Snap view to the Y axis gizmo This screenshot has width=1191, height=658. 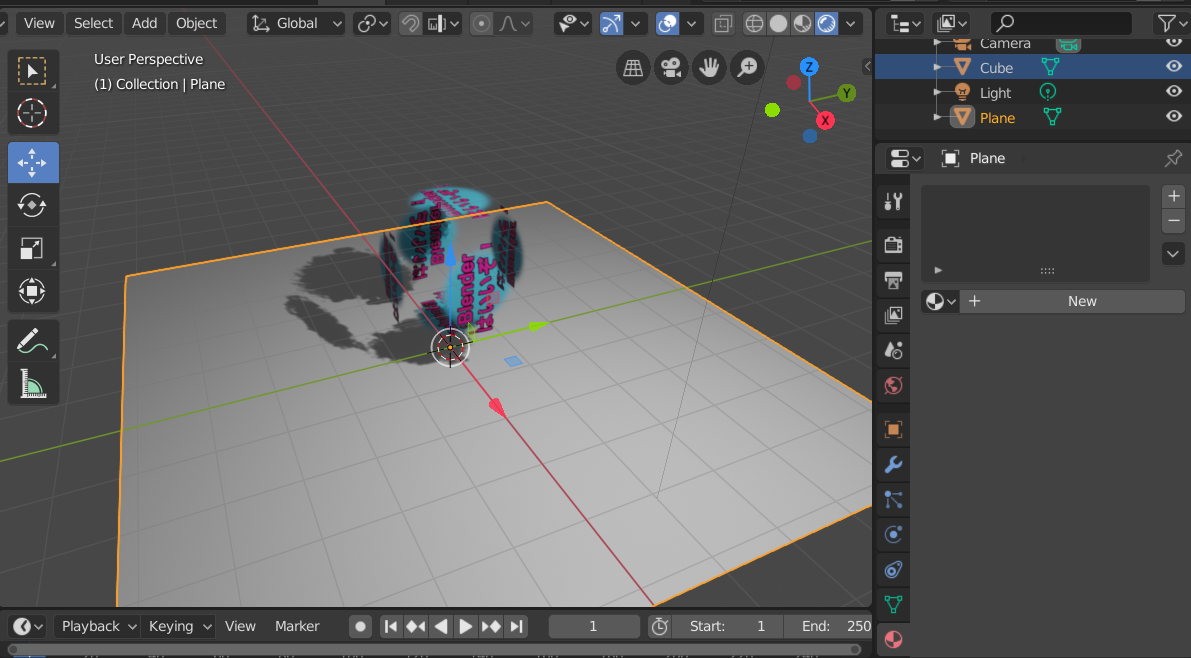click(x=846, y=93)
